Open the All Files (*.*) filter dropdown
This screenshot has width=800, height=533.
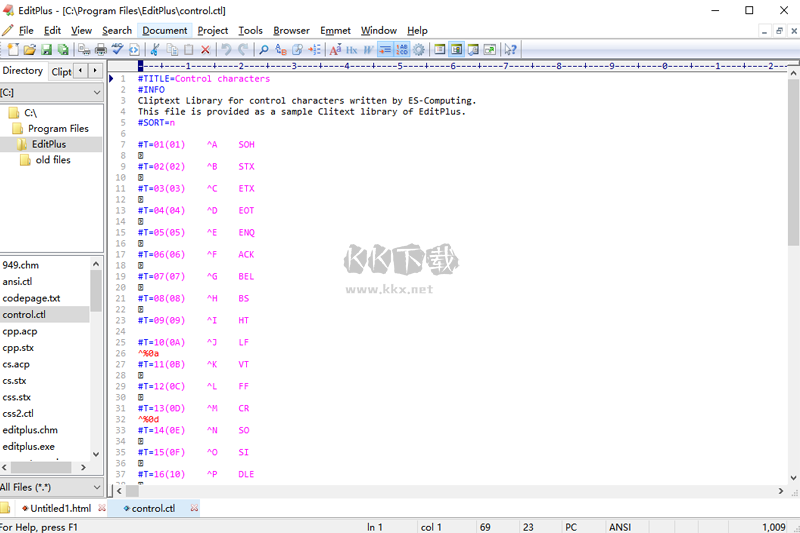coord(51,487)
